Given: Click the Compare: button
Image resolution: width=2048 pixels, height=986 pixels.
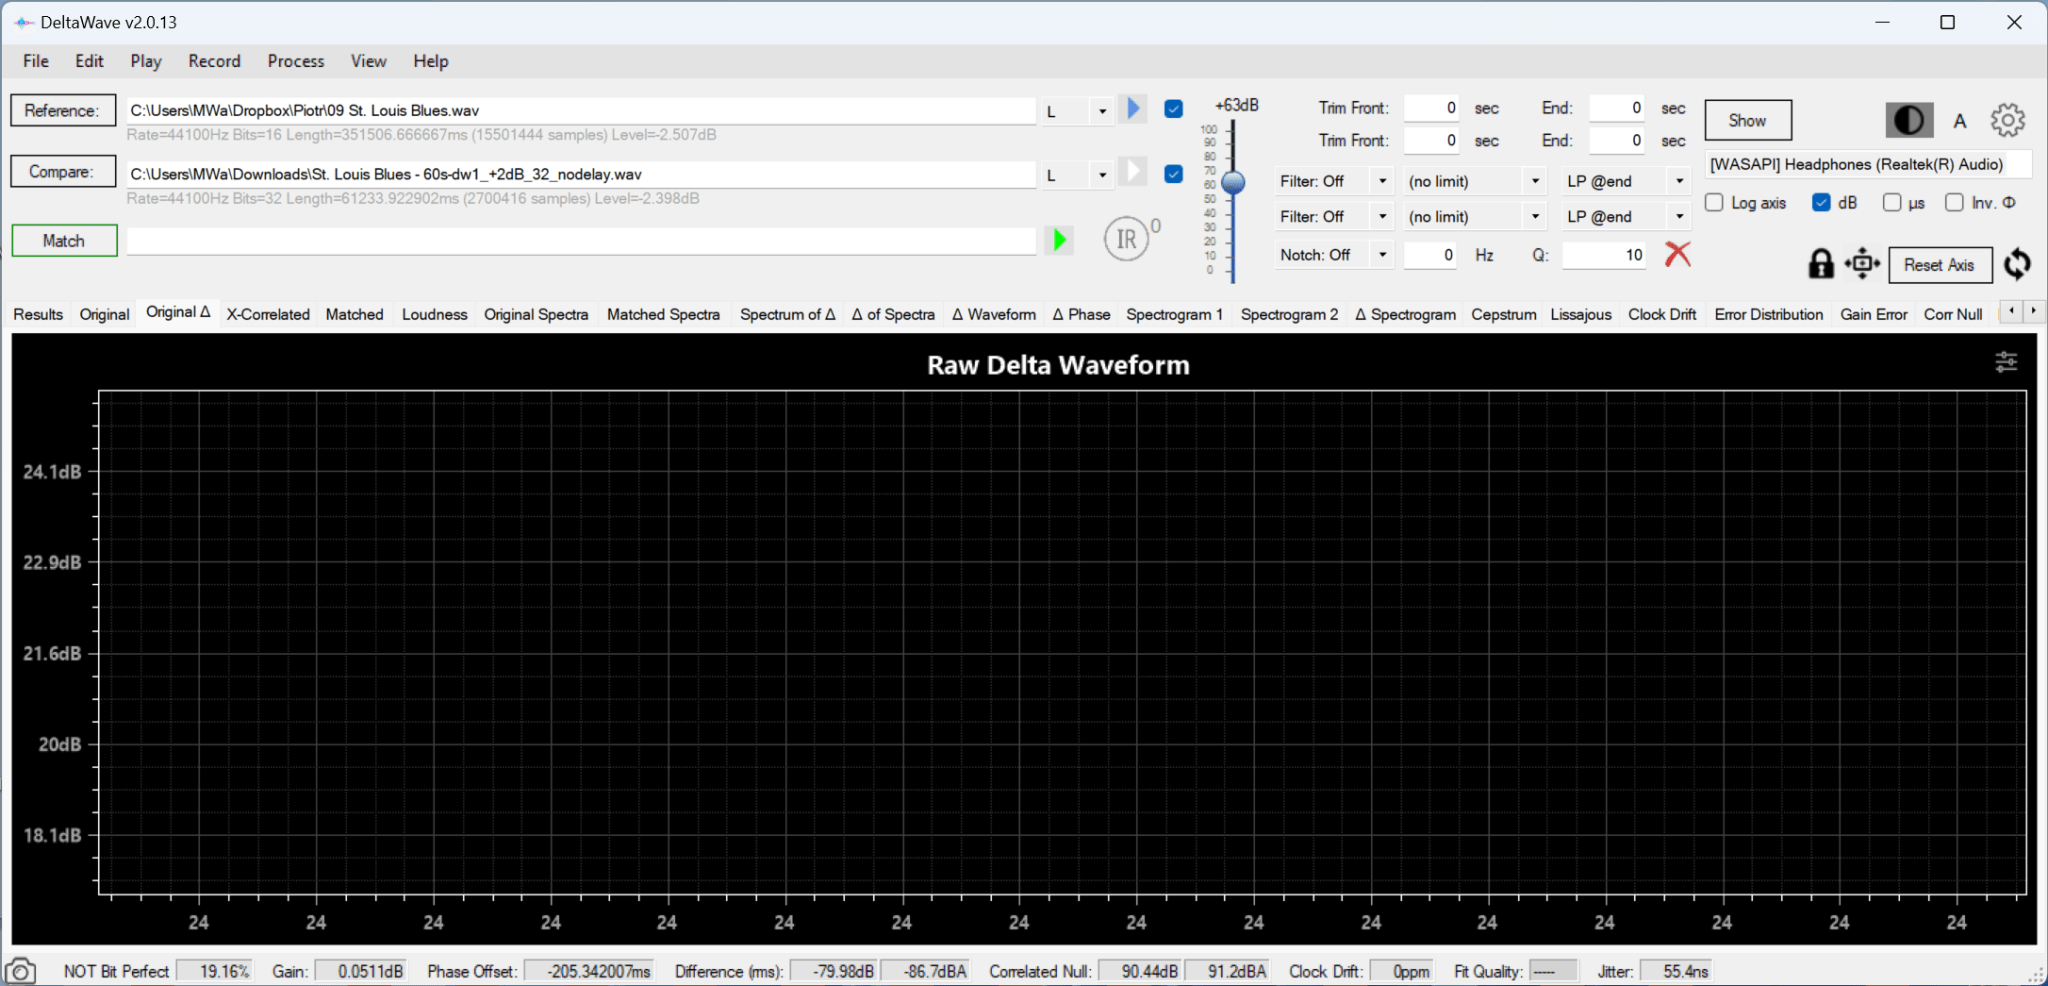Looking at the screenshot, I should point(63,171).
